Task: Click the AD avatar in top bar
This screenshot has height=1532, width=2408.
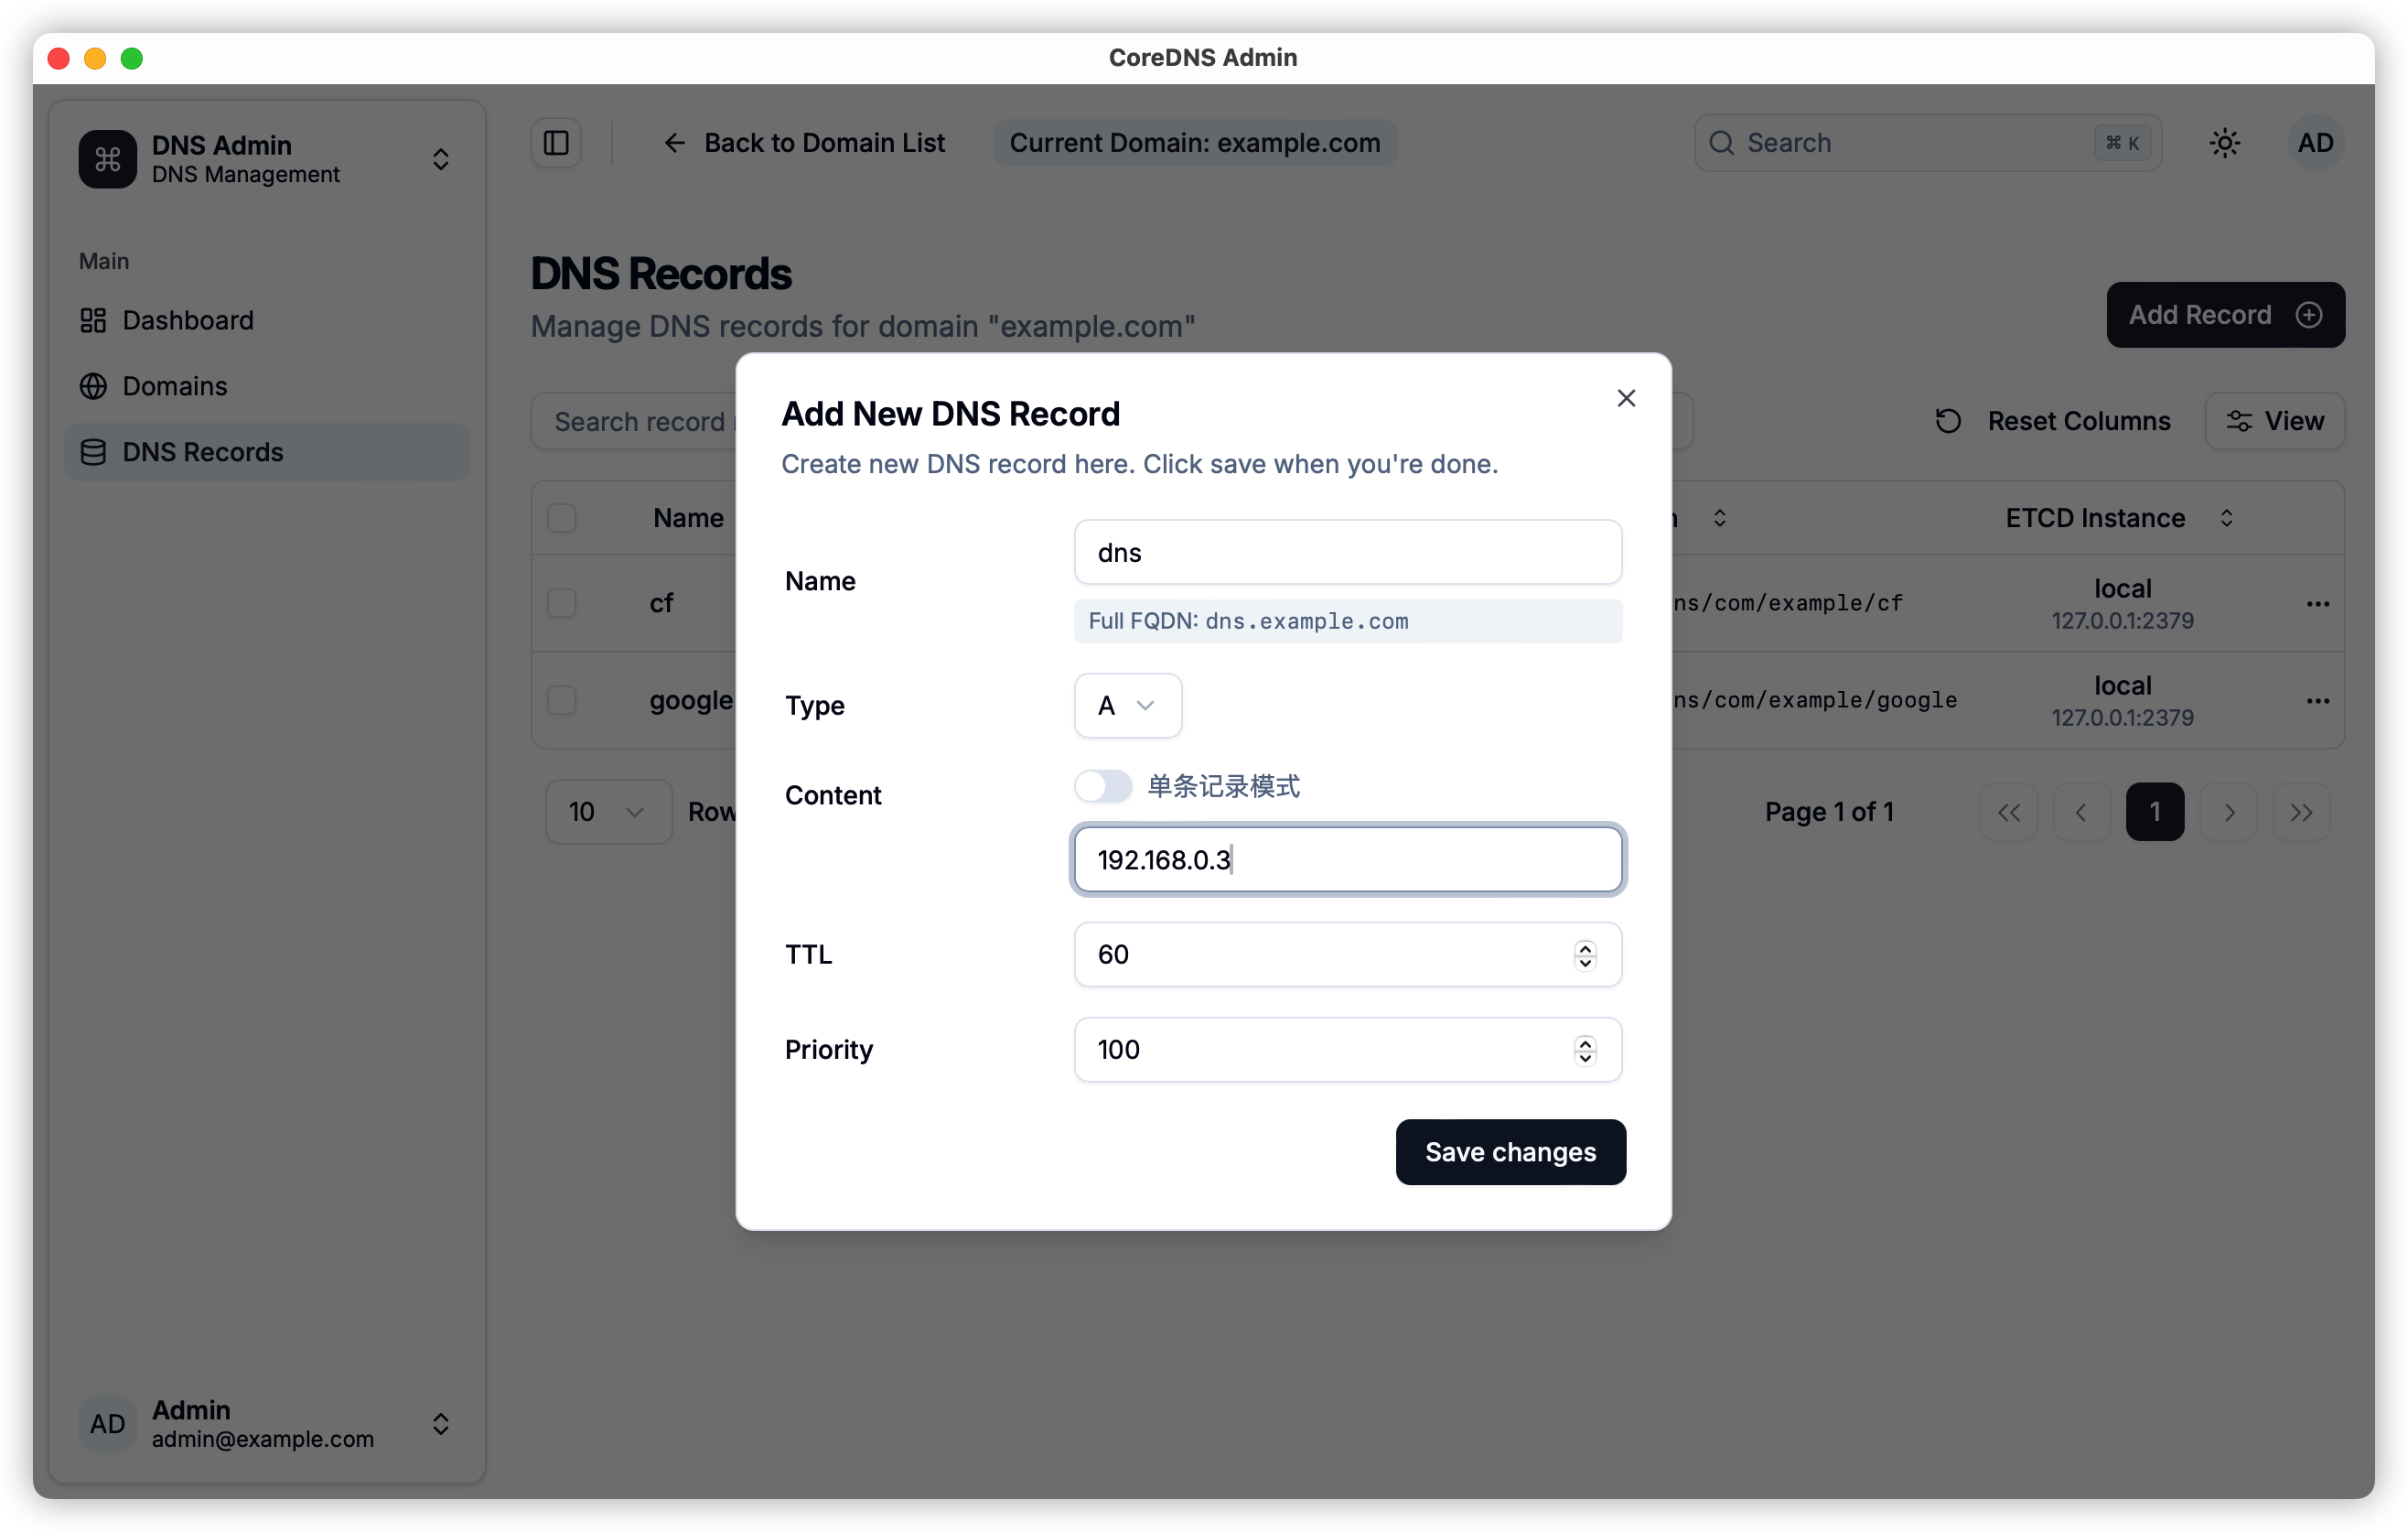Action: (x=2315, y=143)
